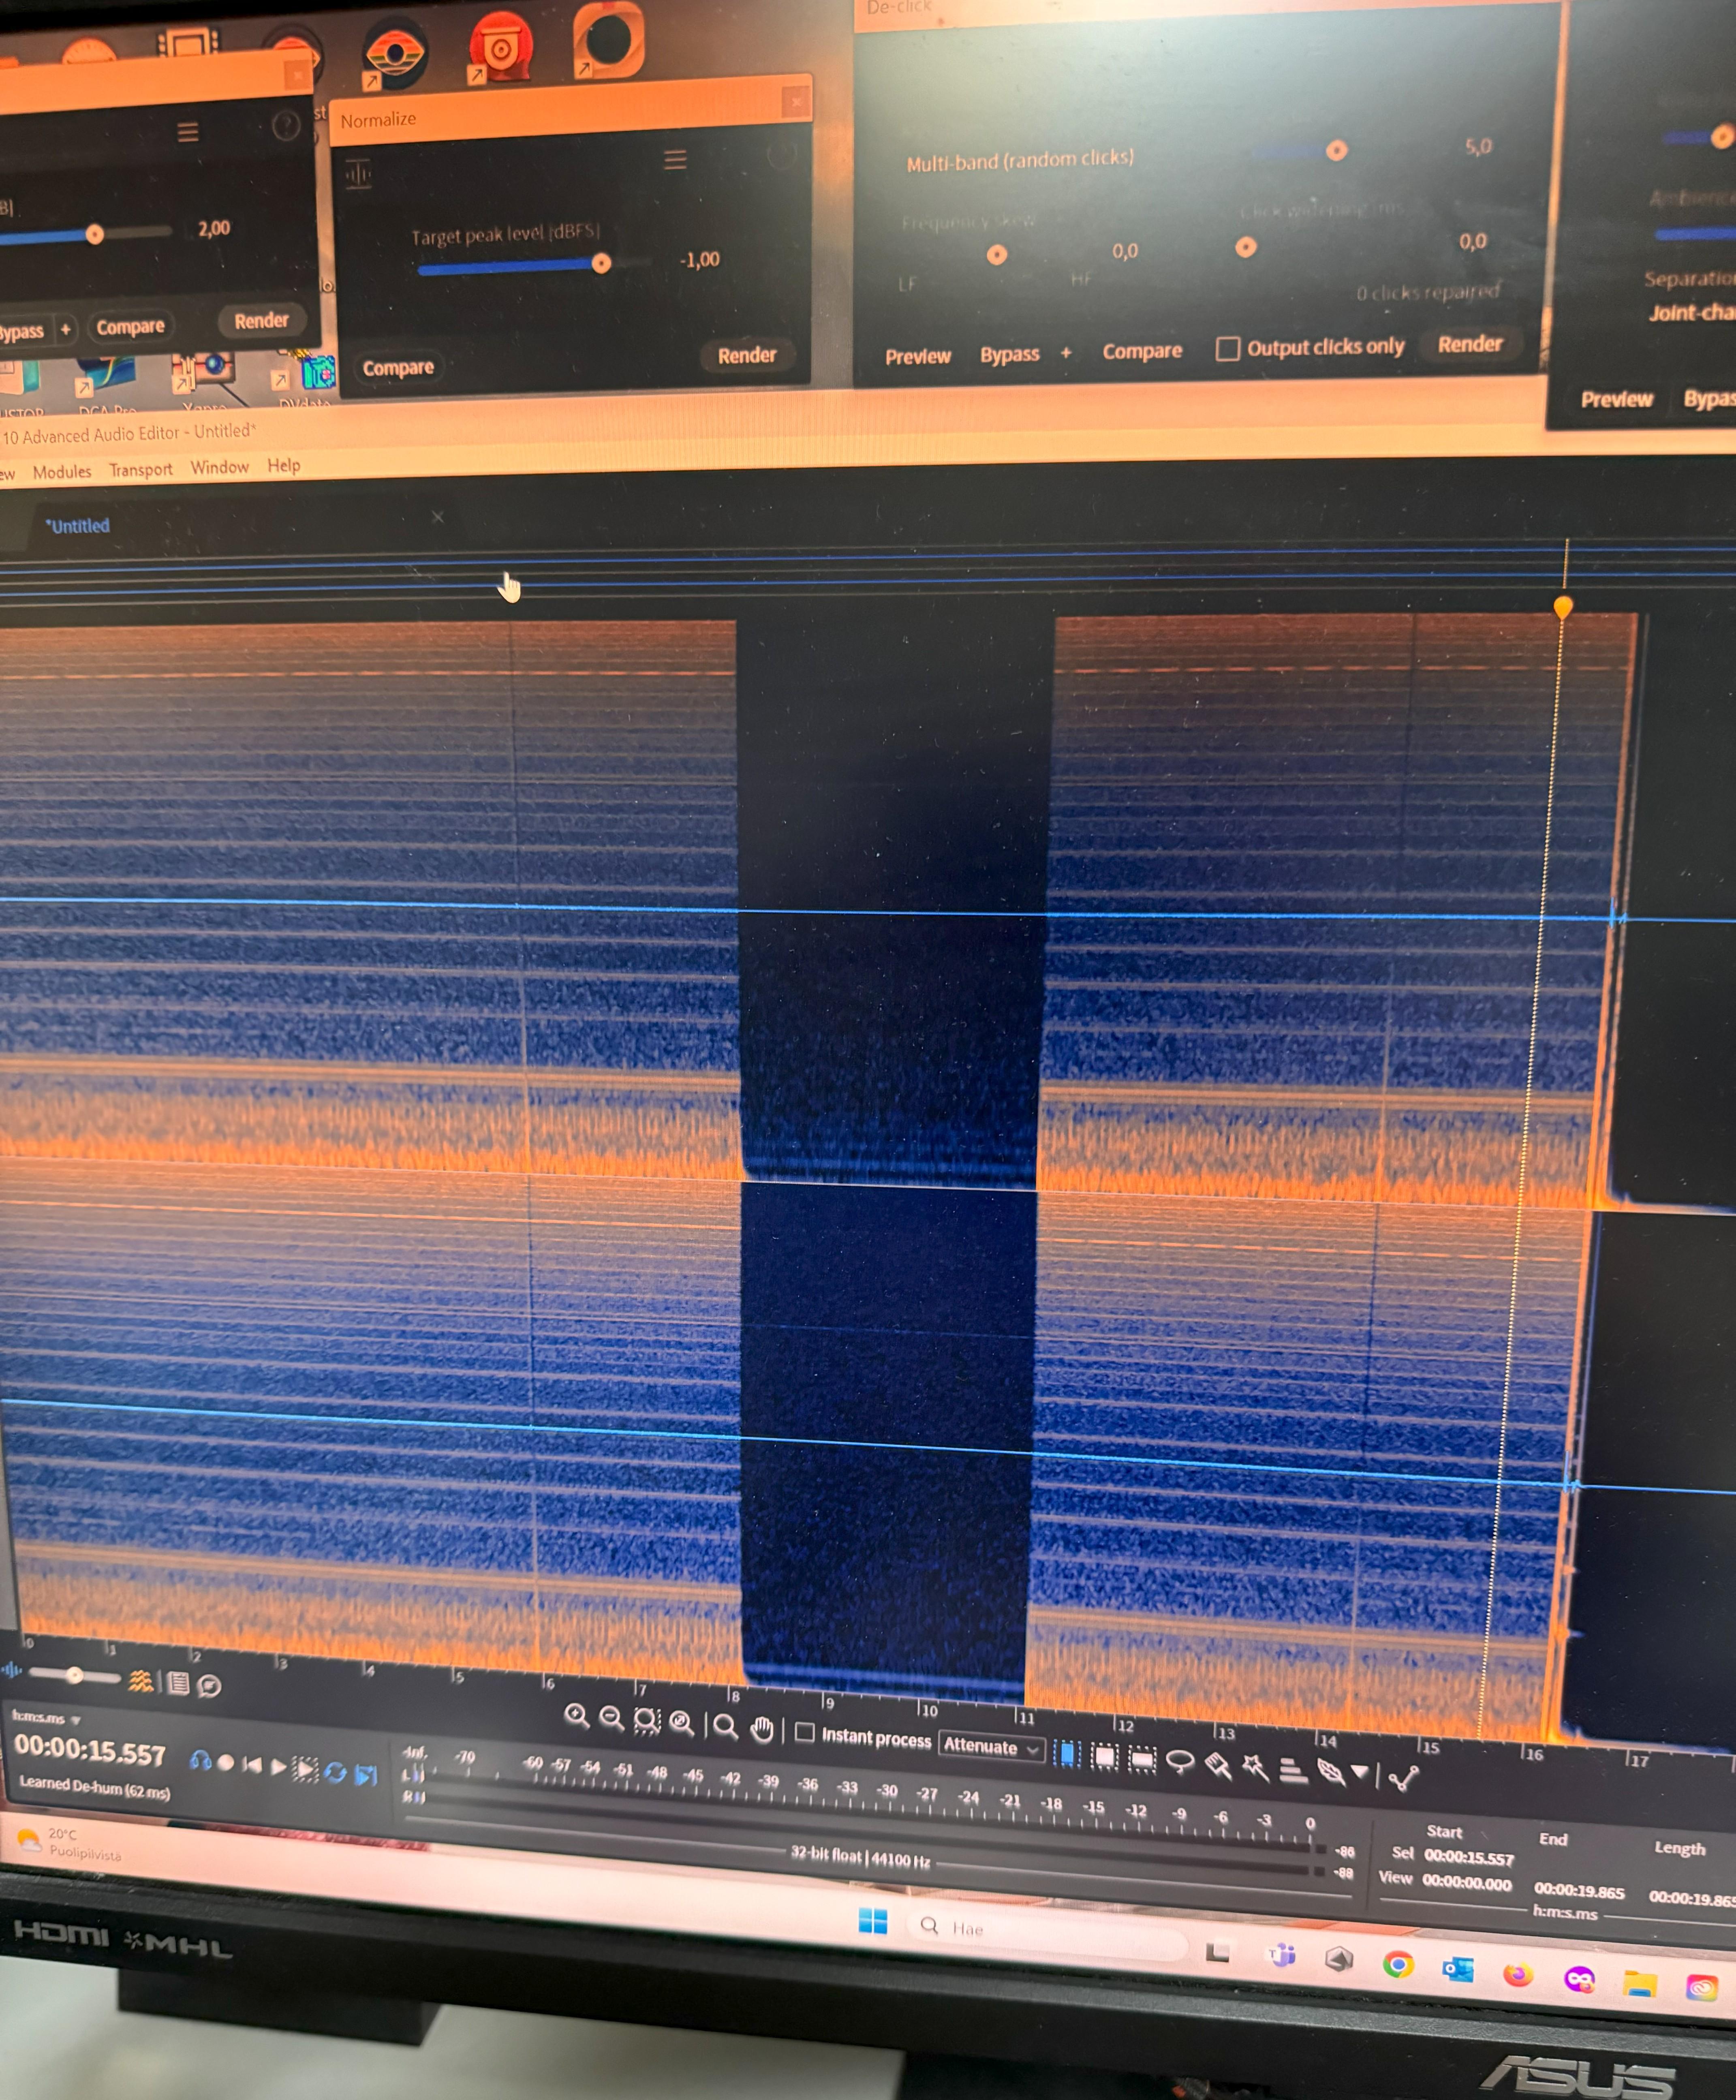
Task: Check the Output clicks only box
Action: pos(1227,348)
